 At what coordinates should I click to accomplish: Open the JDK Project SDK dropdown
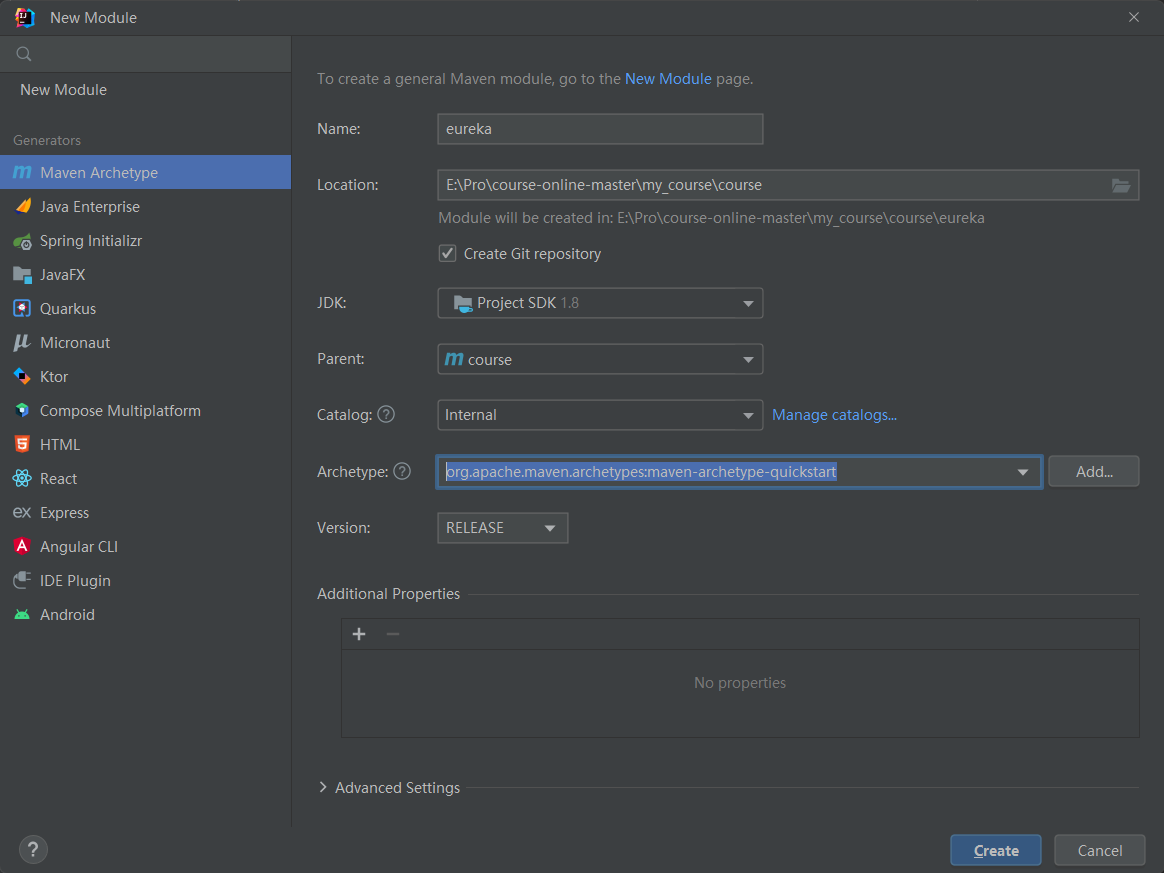click(x=600, y=303)
